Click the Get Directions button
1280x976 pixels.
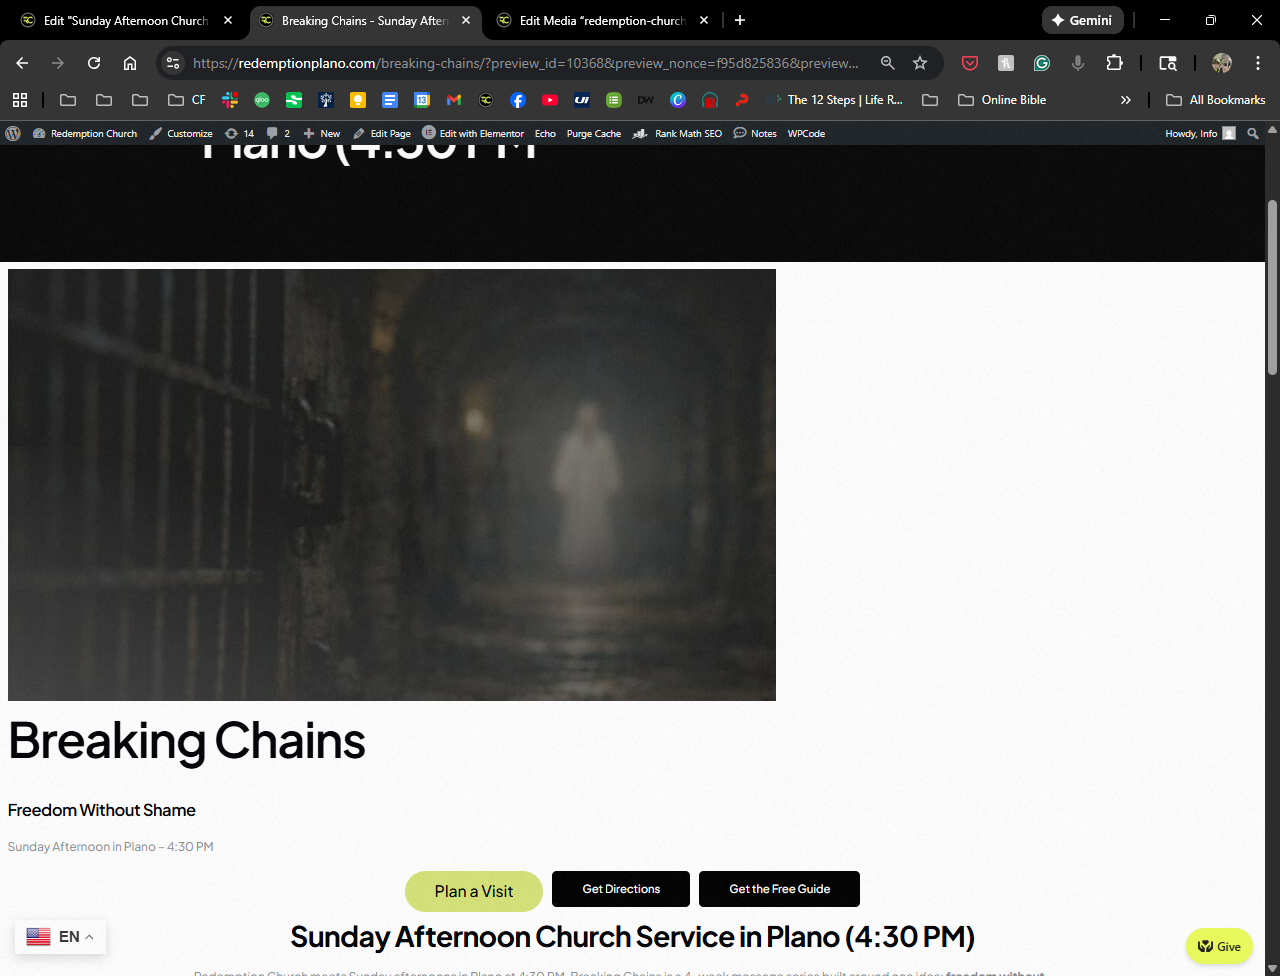[621, 889]
